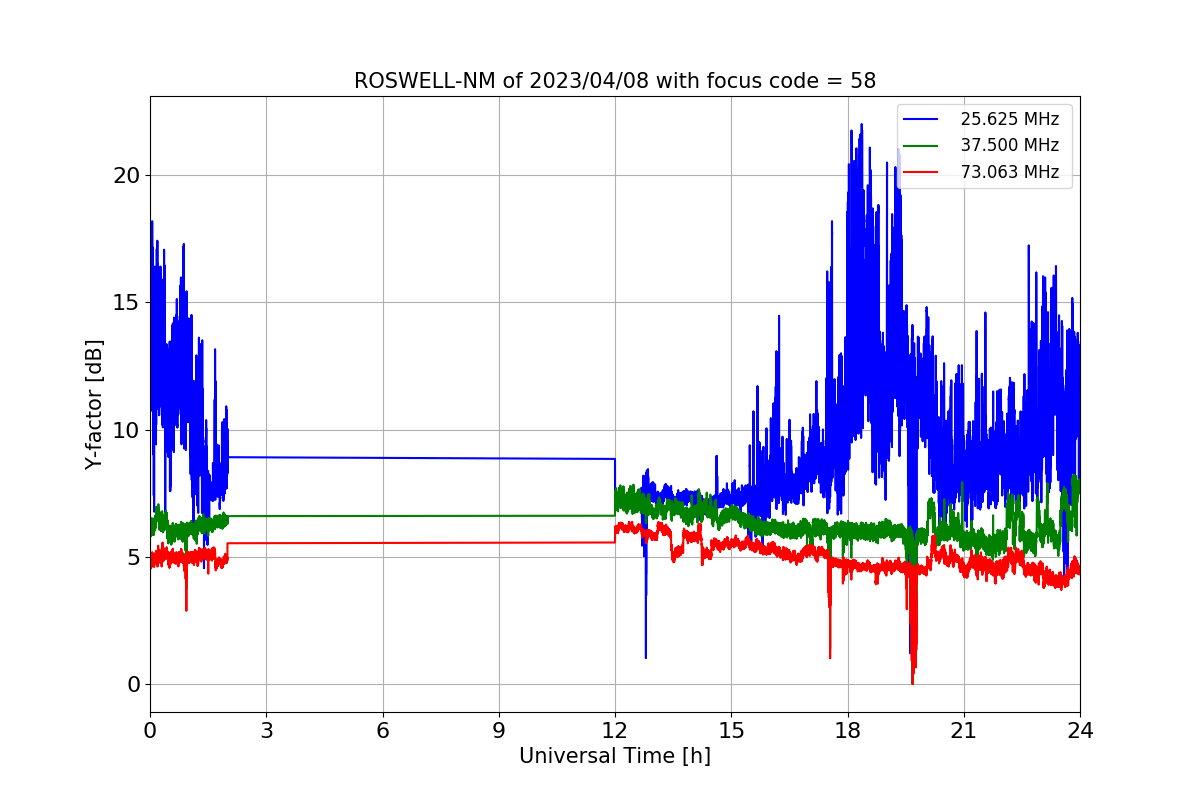Click x-axis tick label 18

[848, 731]
